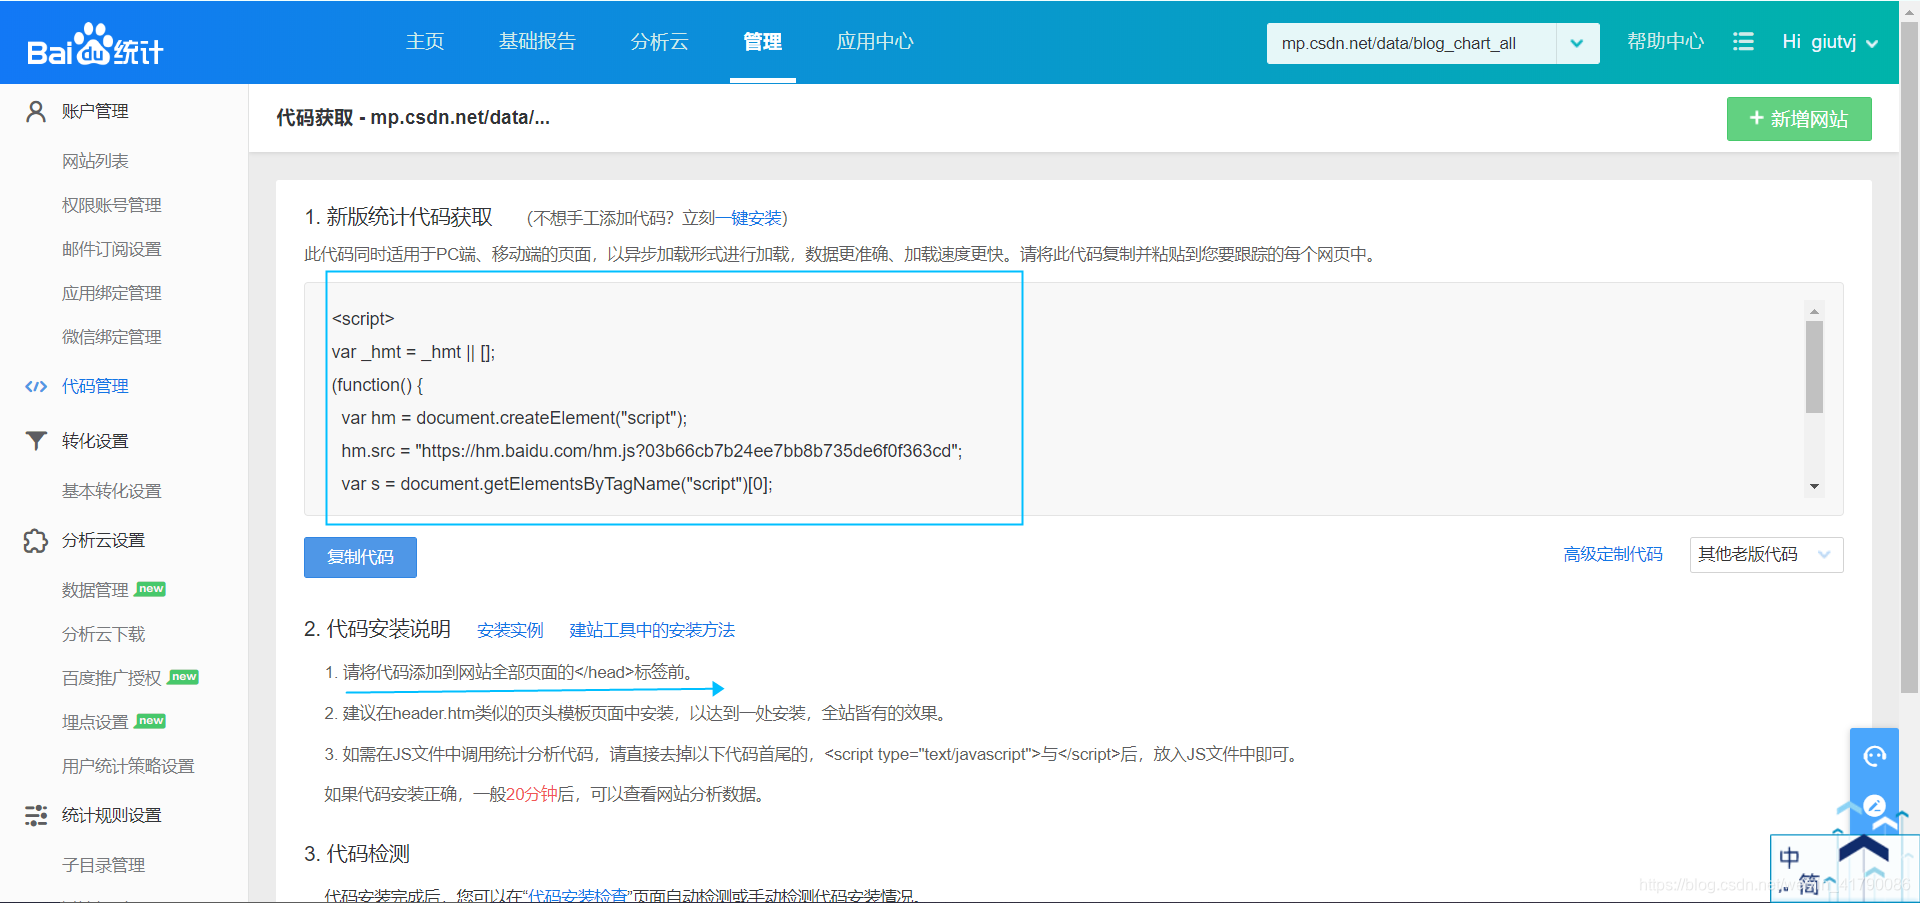
Task: Click the 统计规则设置 section heading
Action: [112, 815]
